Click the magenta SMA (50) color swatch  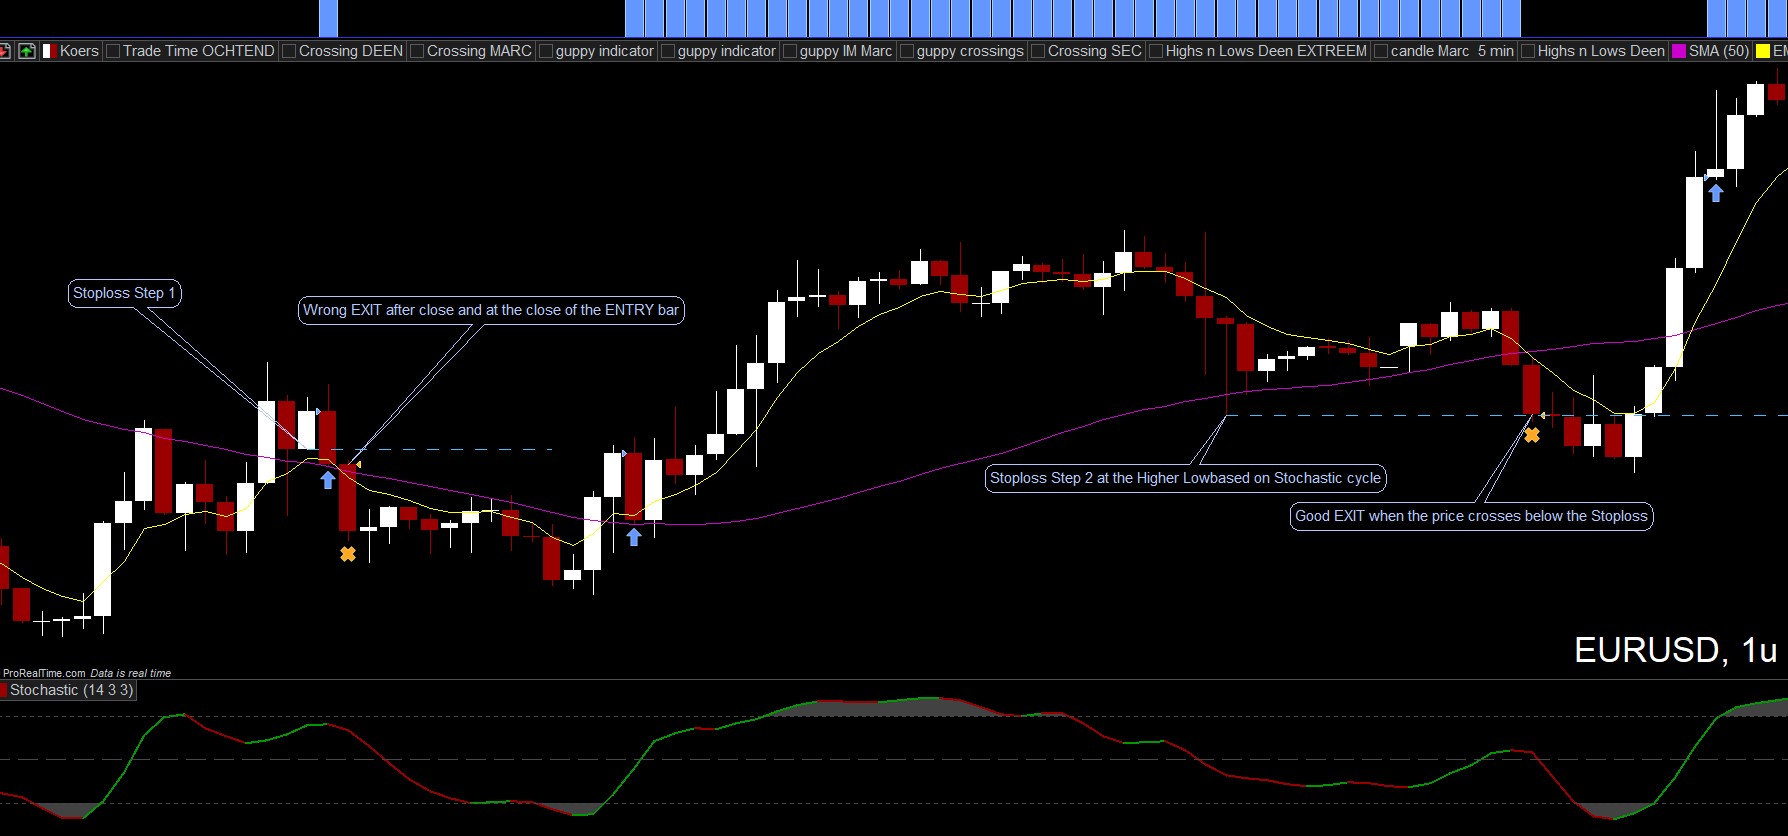coord(1679,51)
